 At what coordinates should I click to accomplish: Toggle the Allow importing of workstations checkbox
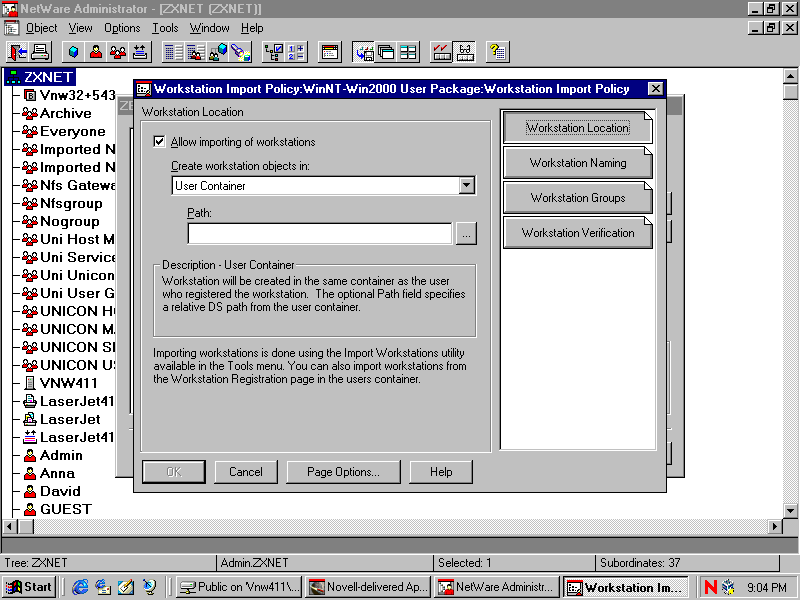coord(159,141)
